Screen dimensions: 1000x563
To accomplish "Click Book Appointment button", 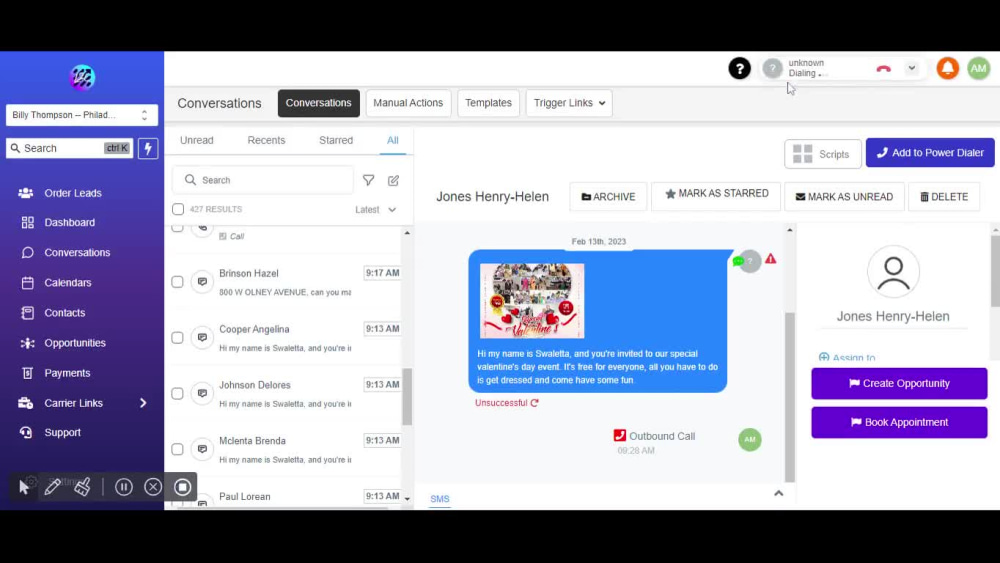I will point(899,422).
